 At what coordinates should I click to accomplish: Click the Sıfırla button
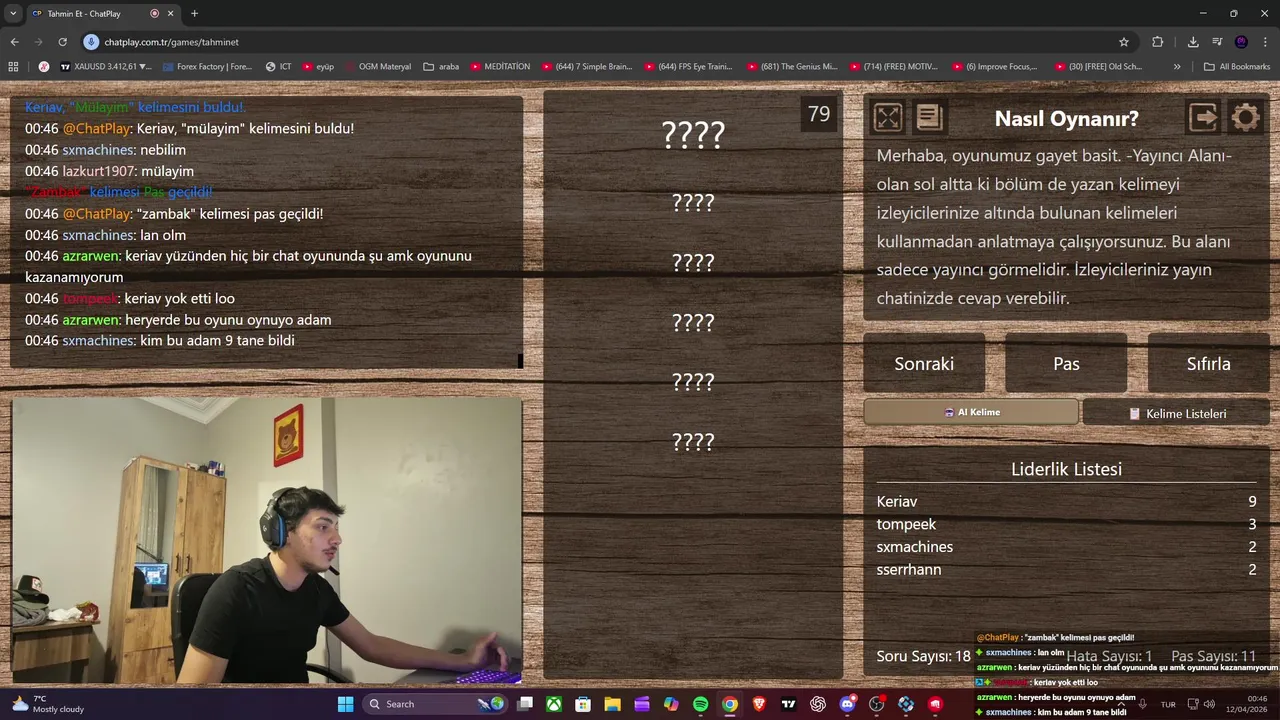coord(1208,364)
